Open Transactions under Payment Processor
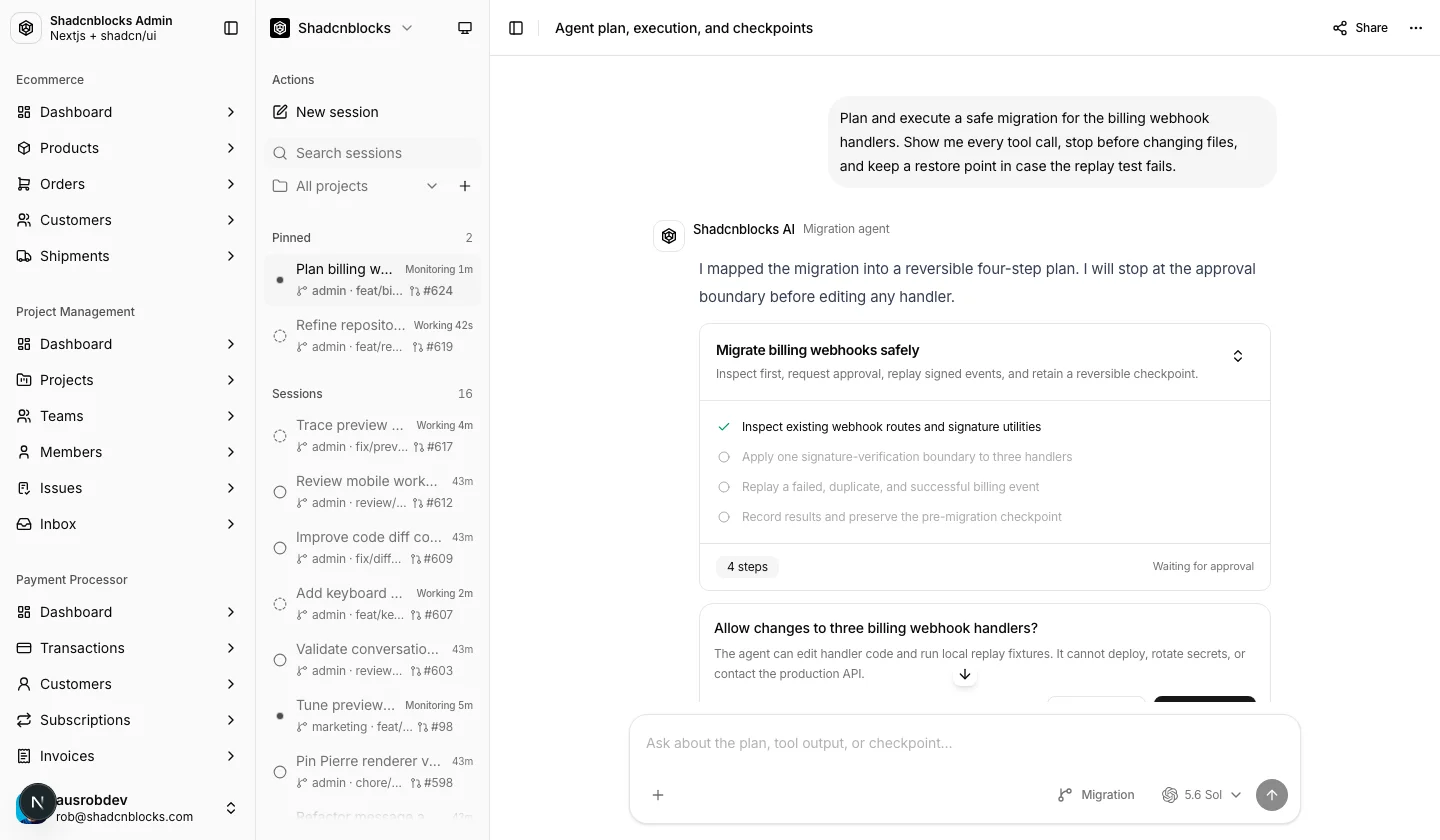 (128, 648)
